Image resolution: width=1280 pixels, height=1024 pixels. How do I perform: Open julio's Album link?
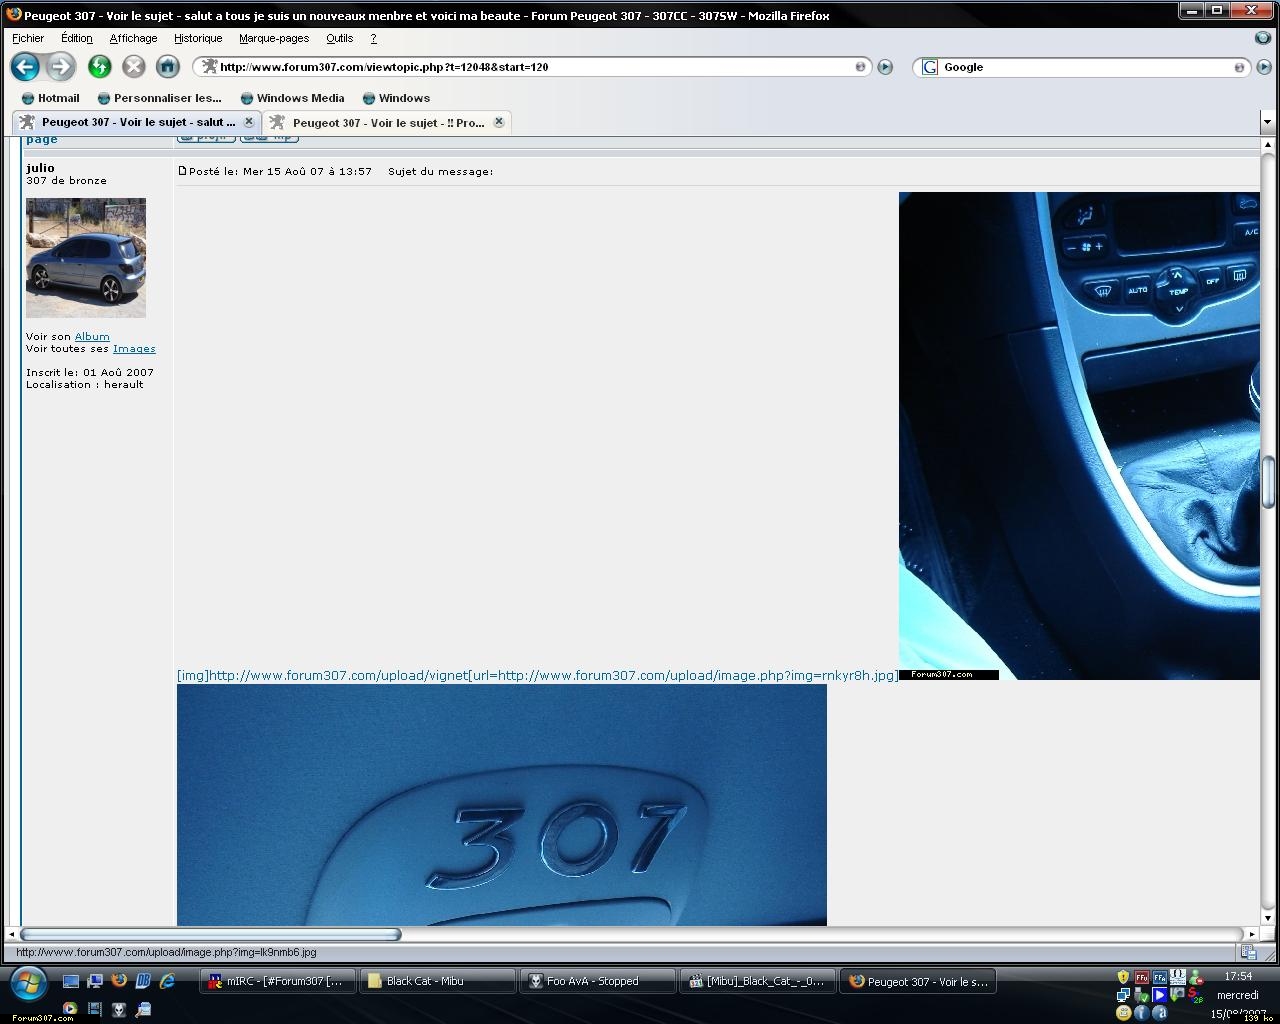92,337
